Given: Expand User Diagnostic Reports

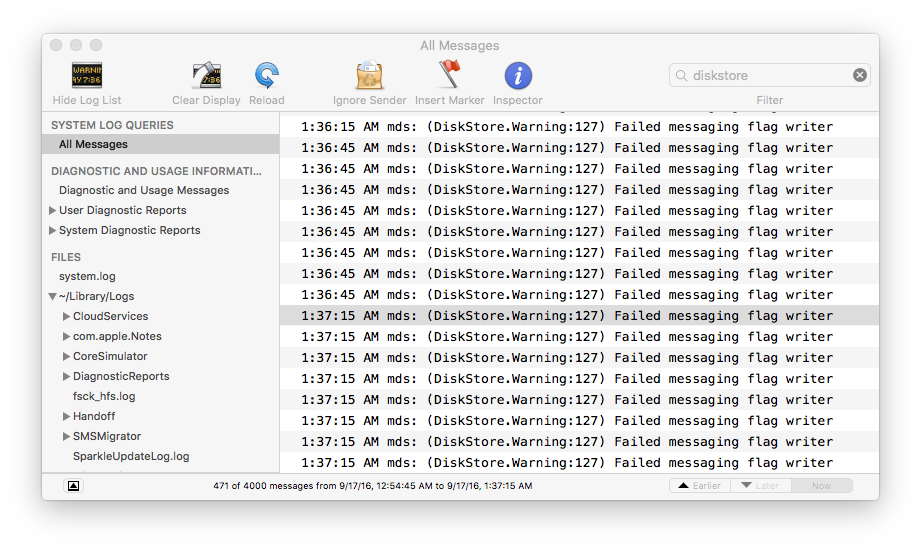Looking at the screenshot, I should (x=52, y=210).
